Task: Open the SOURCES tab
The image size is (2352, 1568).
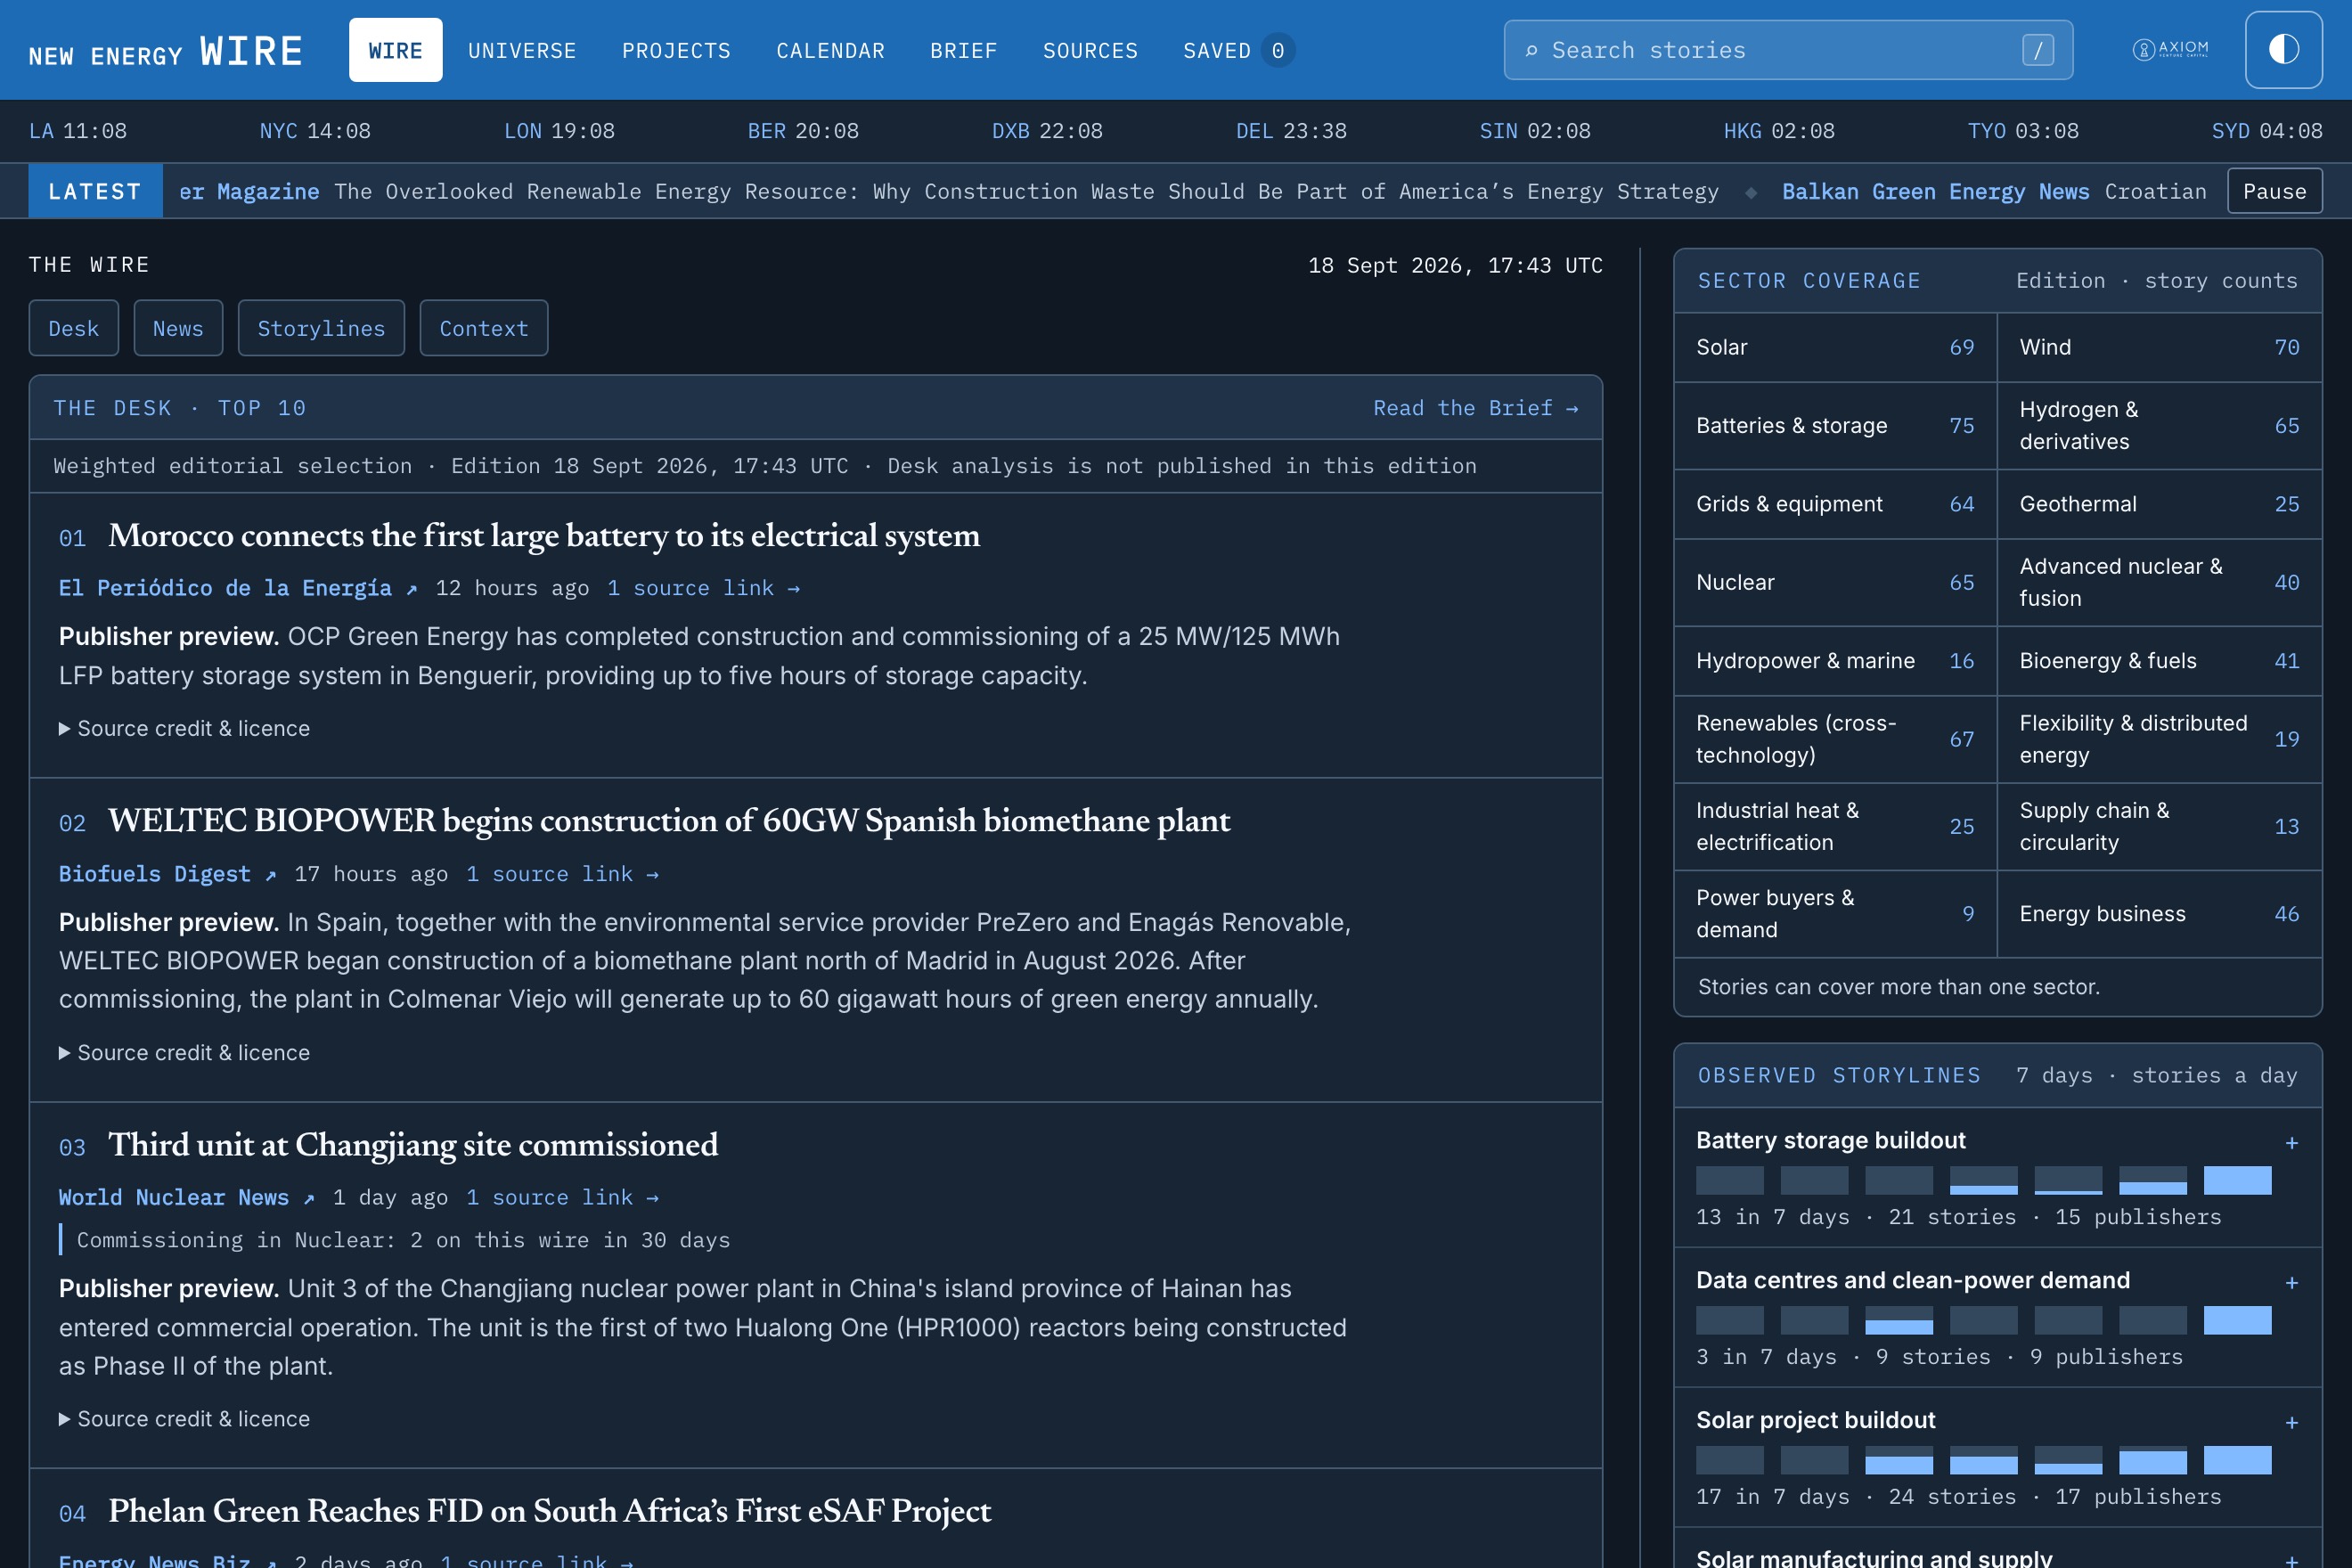Action: click(1090, 50)
